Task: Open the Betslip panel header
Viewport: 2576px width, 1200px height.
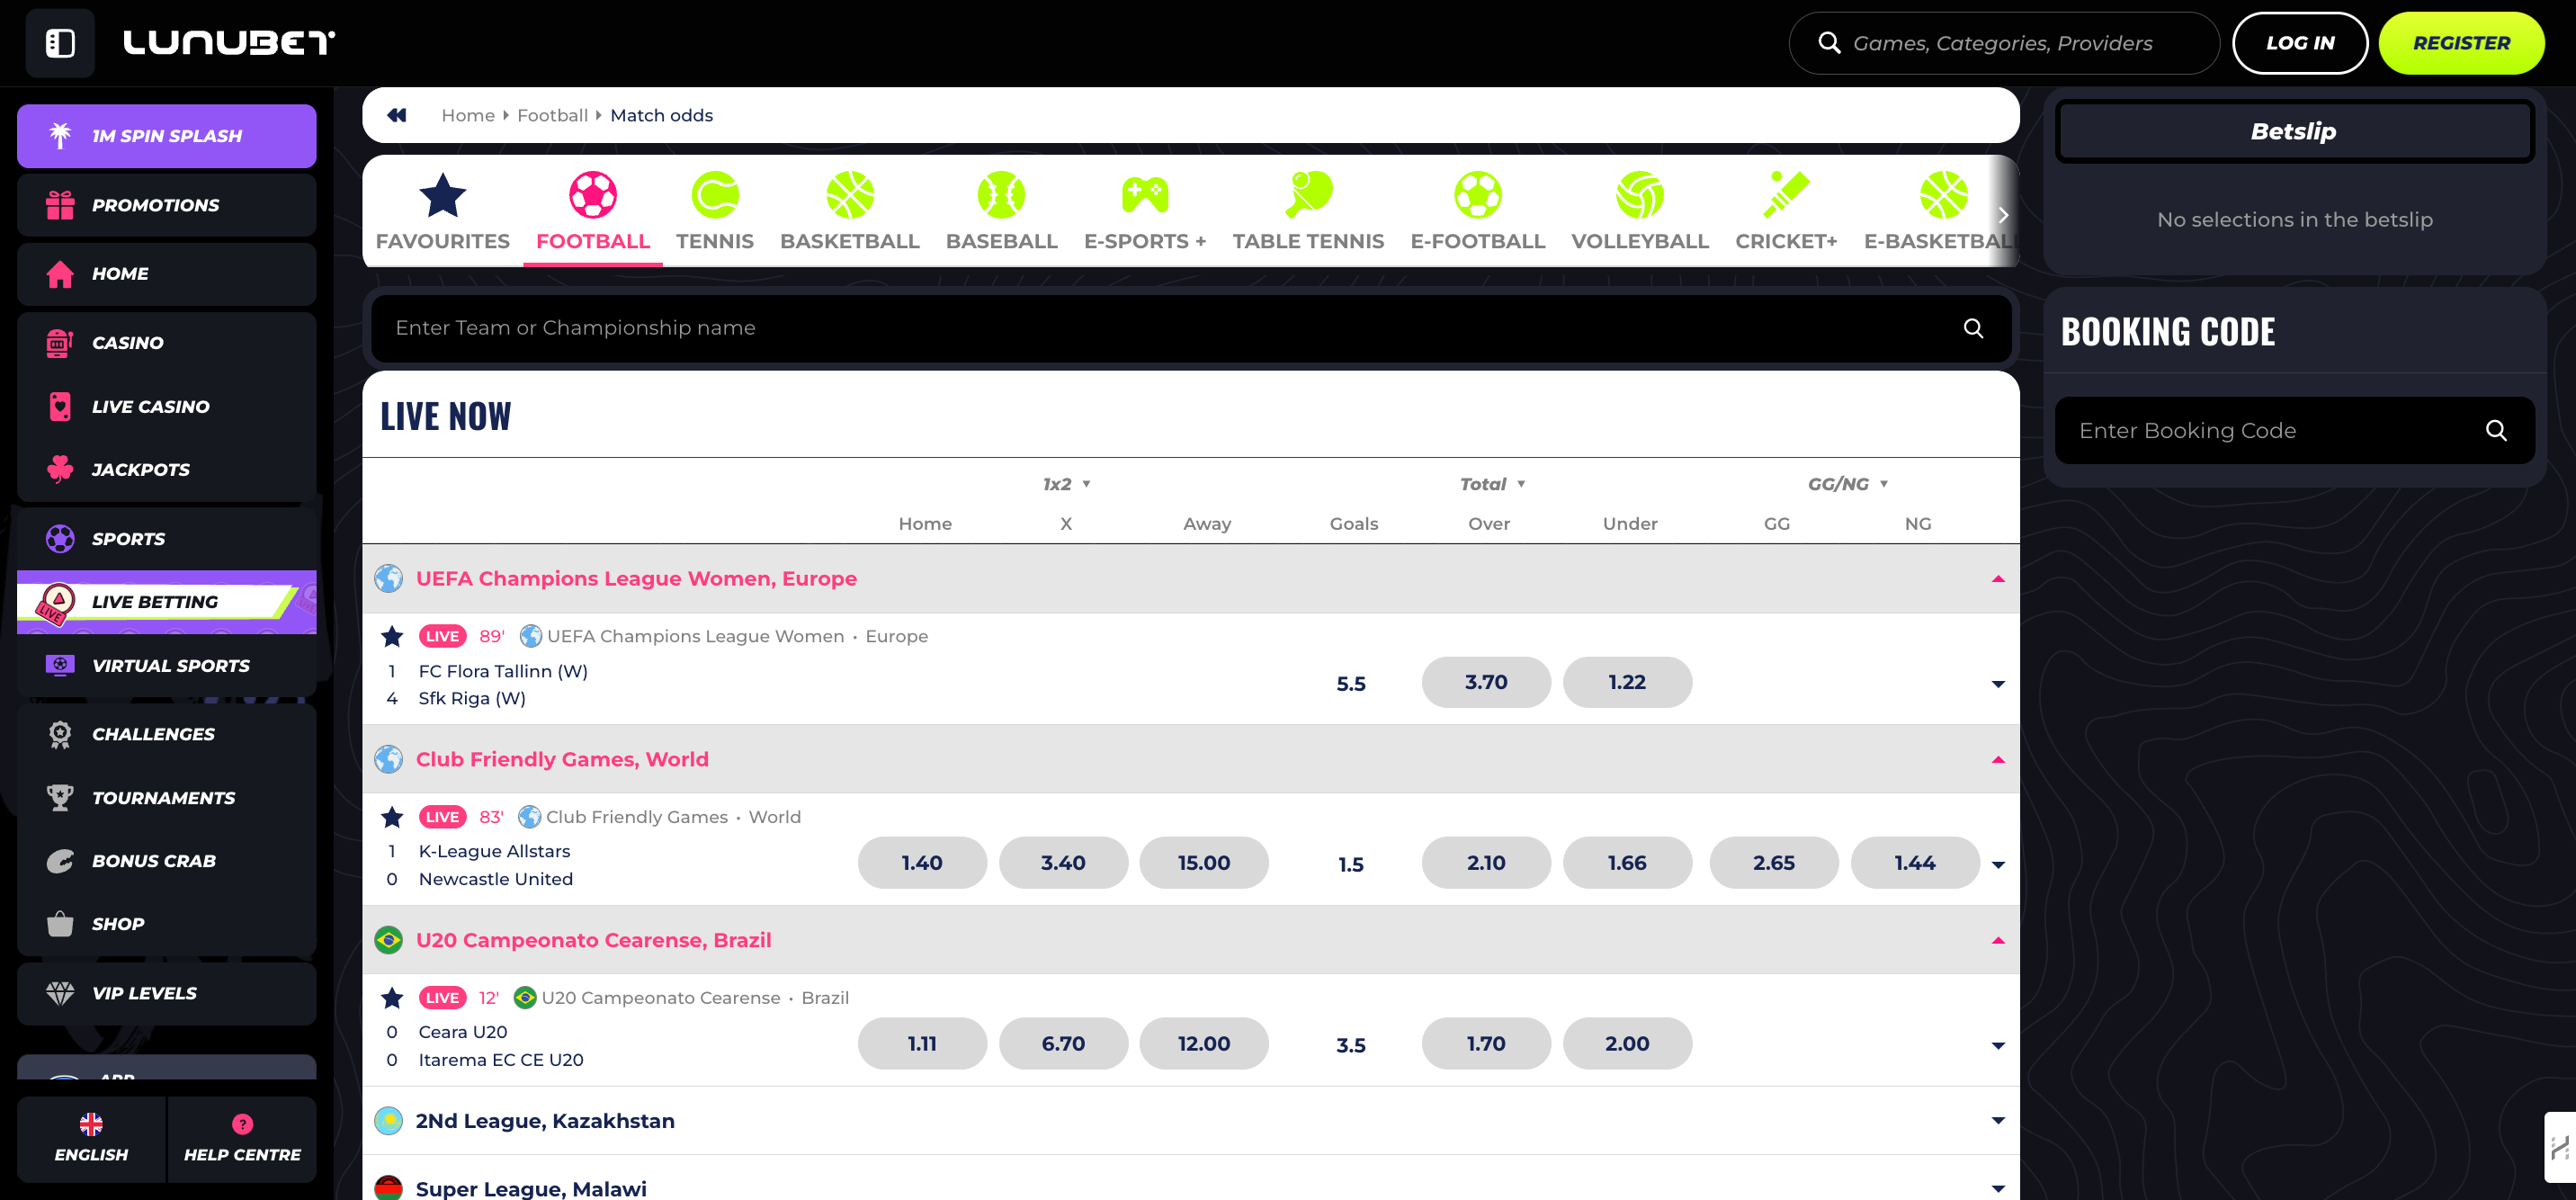Action: click(x=2294, y=131)
